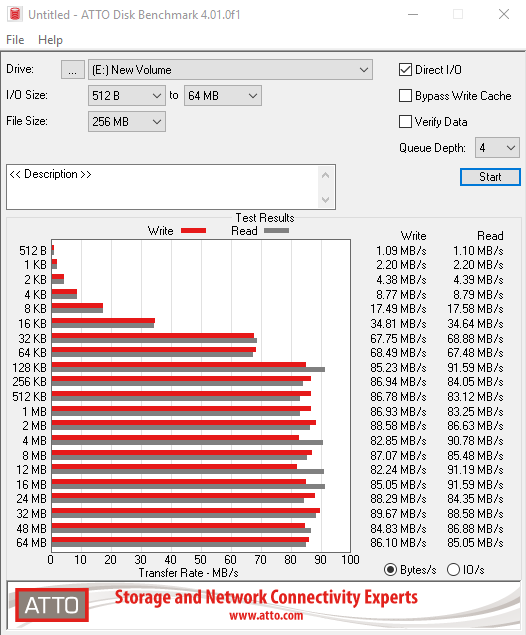Start the benchmark test
The height and width of the screenshot is (635, 526).
click(490, 177)
